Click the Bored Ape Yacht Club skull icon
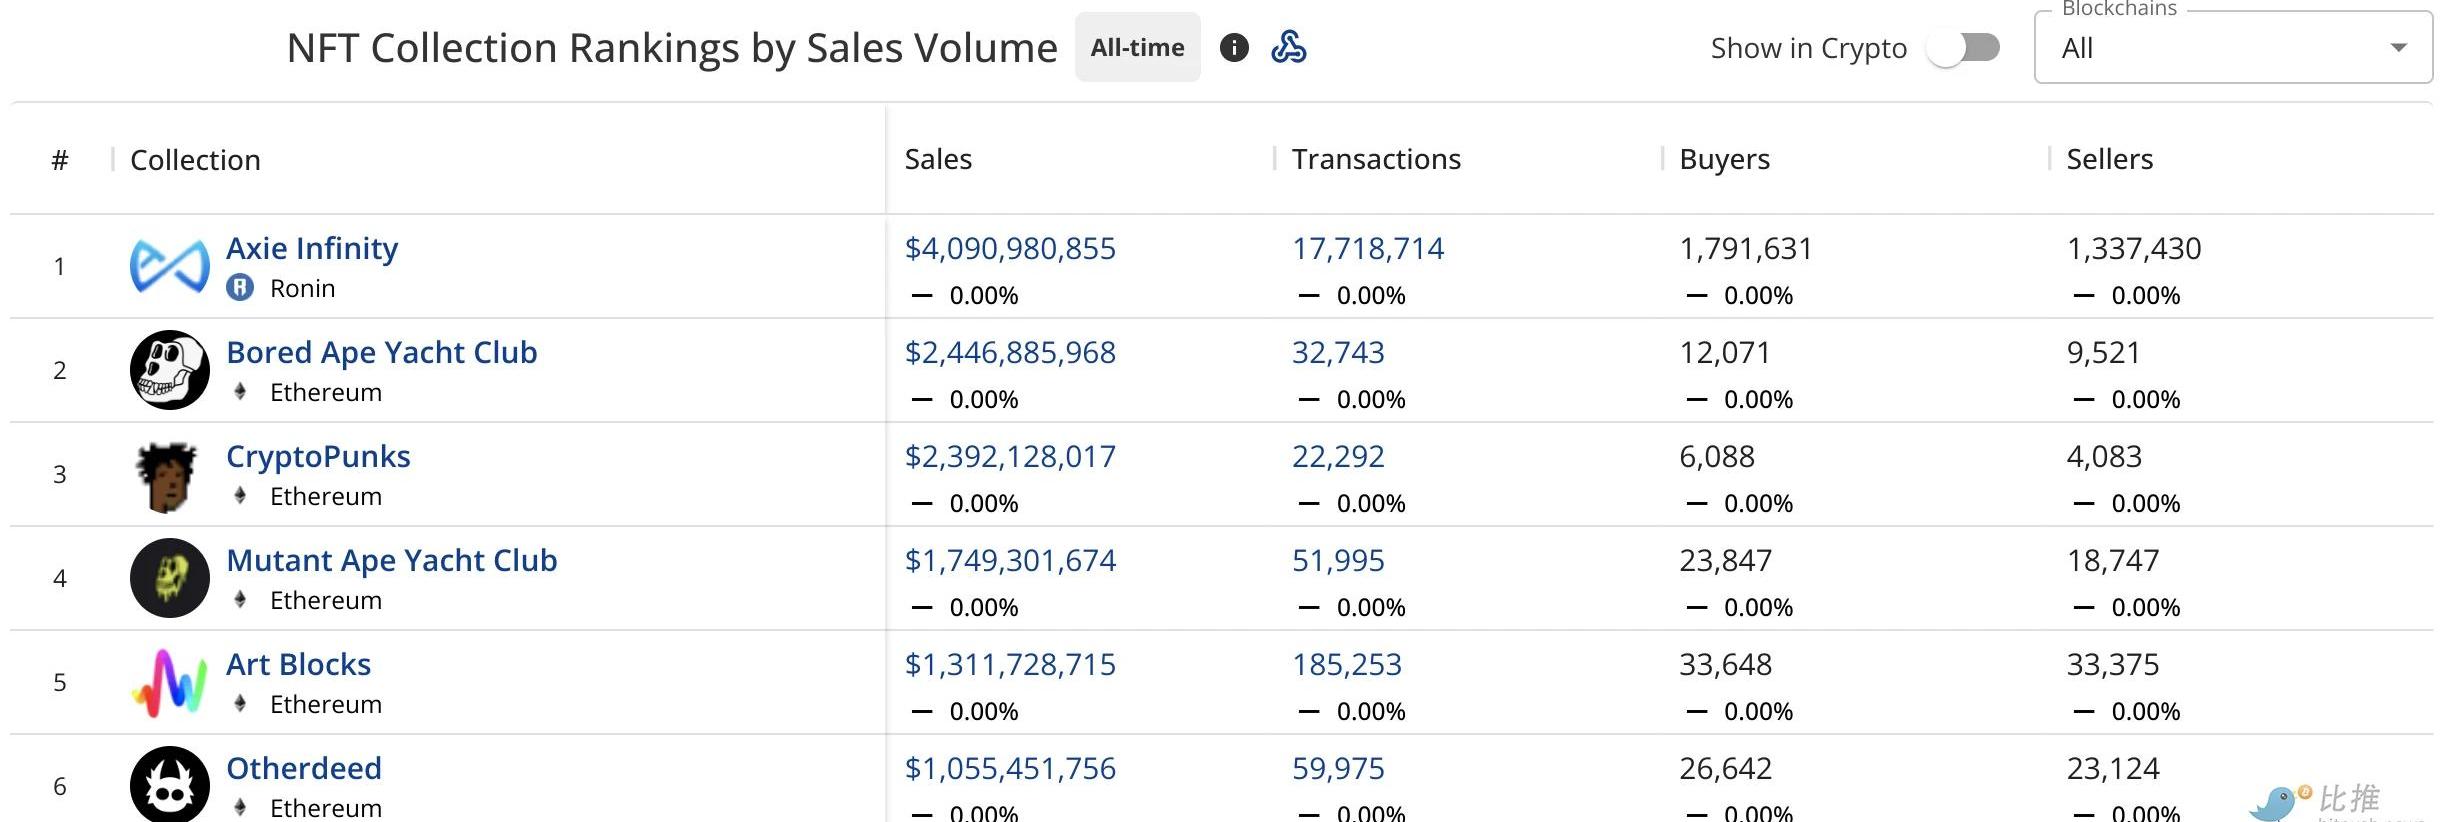This screenshot has width=2446, height=822. pyautogui.click(x=169, y=370)
